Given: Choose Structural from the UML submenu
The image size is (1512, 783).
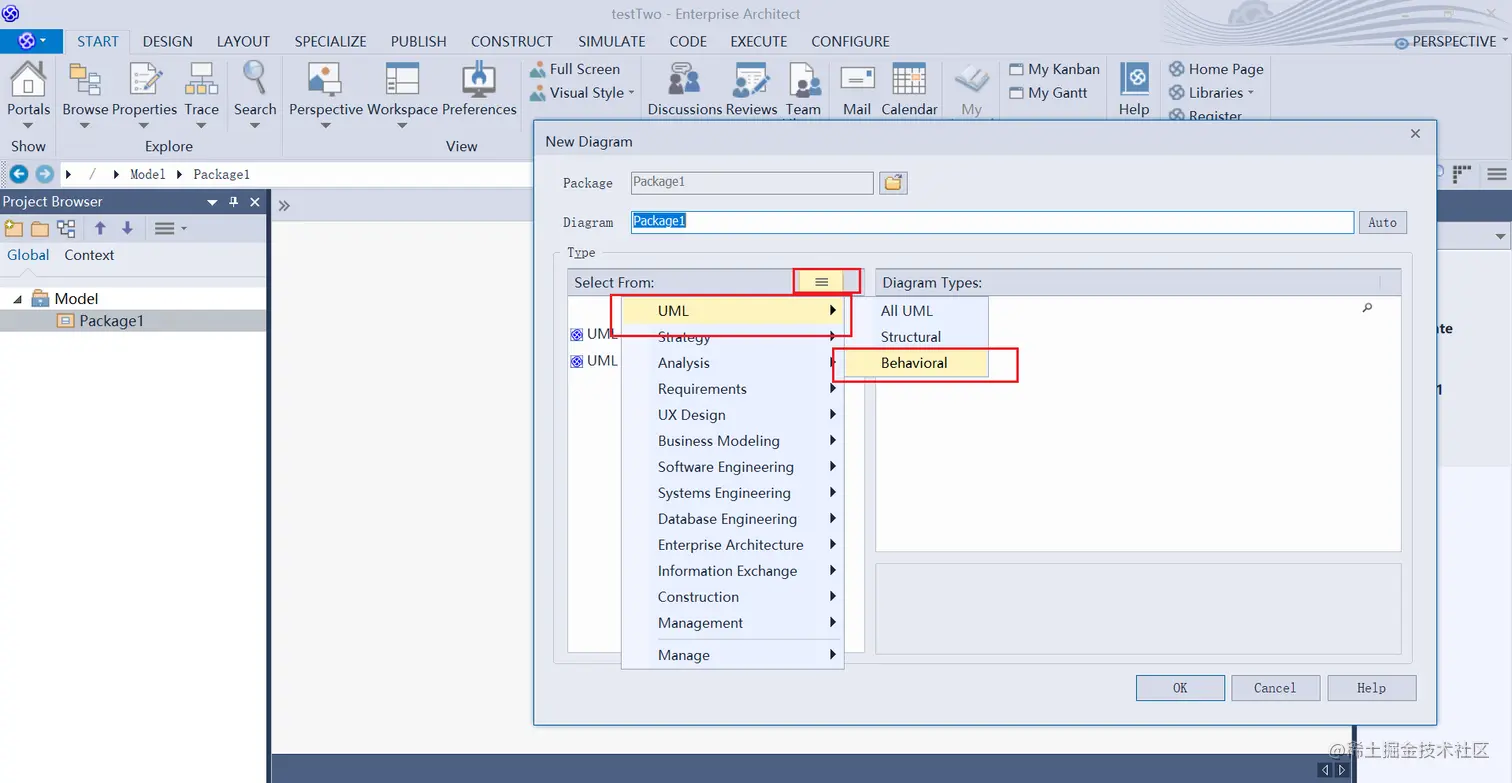Looking at the screenshot, I should click(911, 337).
